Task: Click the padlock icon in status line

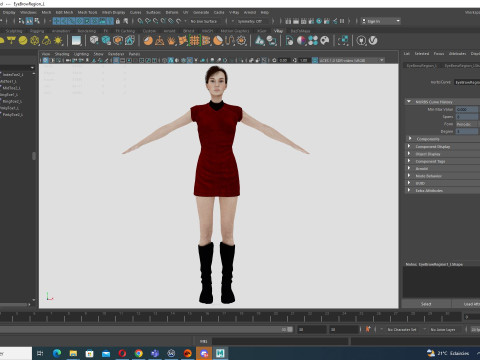Action: (x=118, y=21)
